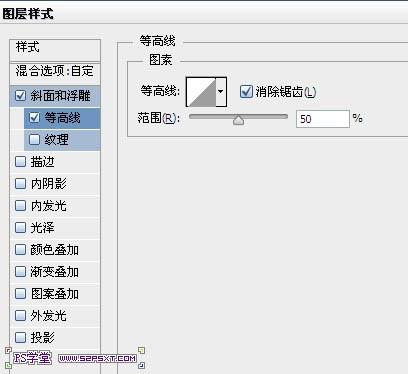The height and width of the screenshot is (374, 408).
Task: Enable the 外发光 checkbox
Action: point(20,316)
